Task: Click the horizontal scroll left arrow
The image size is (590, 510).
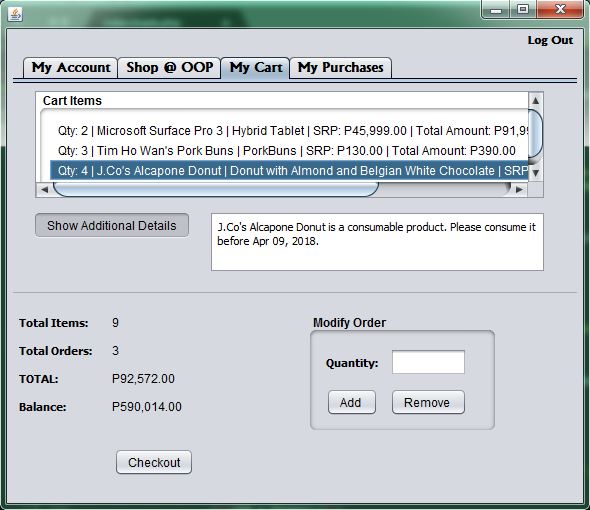Action: point(44,189)
